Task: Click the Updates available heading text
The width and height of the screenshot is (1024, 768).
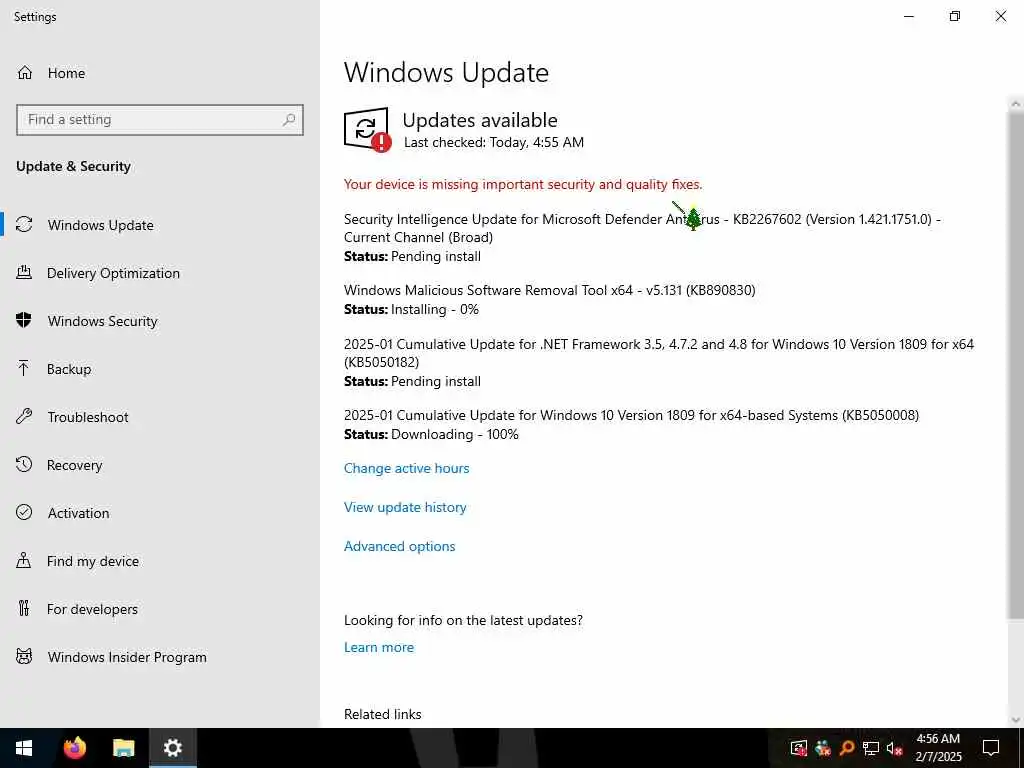Action: point(480,120)
